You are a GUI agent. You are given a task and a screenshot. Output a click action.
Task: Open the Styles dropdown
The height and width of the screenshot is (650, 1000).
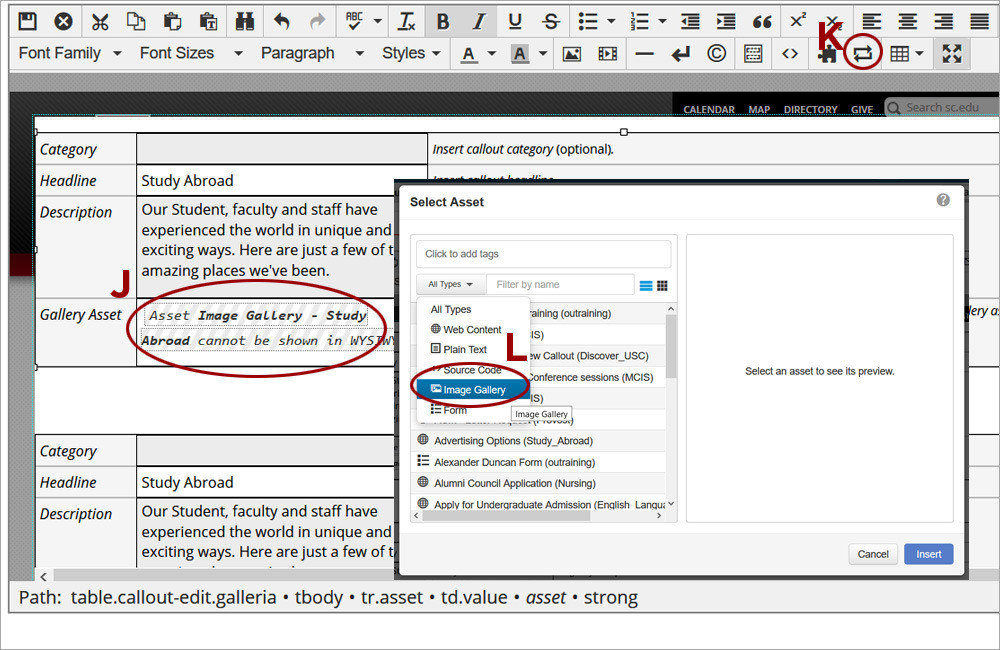[x=411, y=54]
